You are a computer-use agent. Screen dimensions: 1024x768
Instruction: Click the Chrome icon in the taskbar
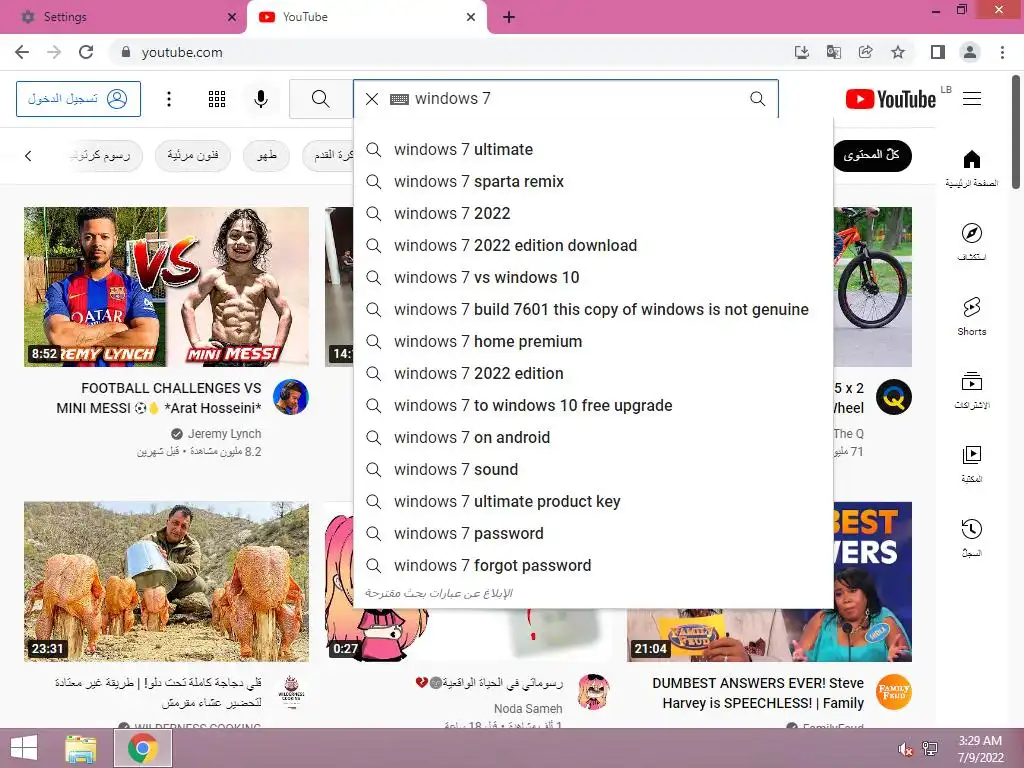pos(143,748)
